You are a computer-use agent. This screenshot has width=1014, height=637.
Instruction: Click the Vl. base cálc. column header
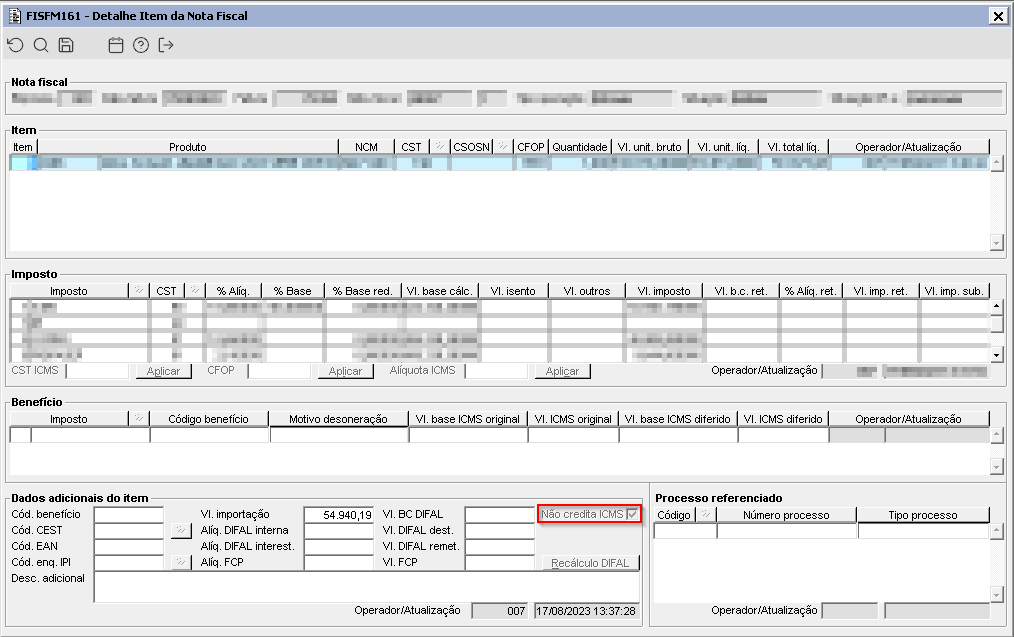pos(440,291)
